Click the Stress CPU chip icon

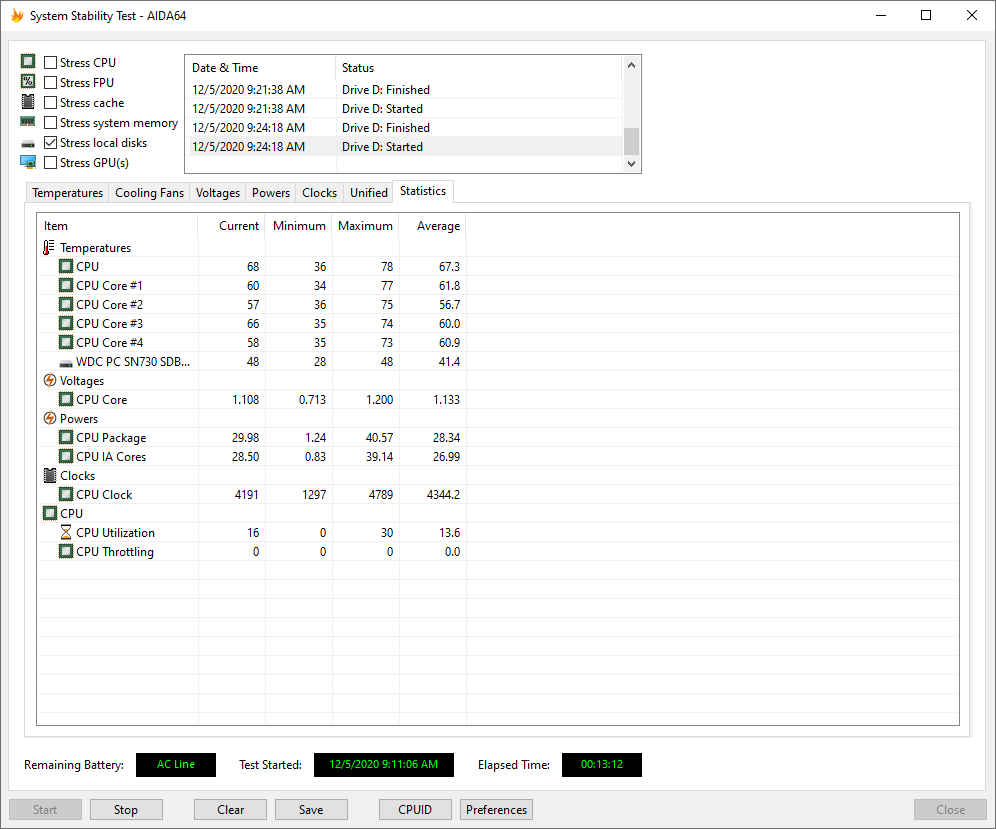28,61
